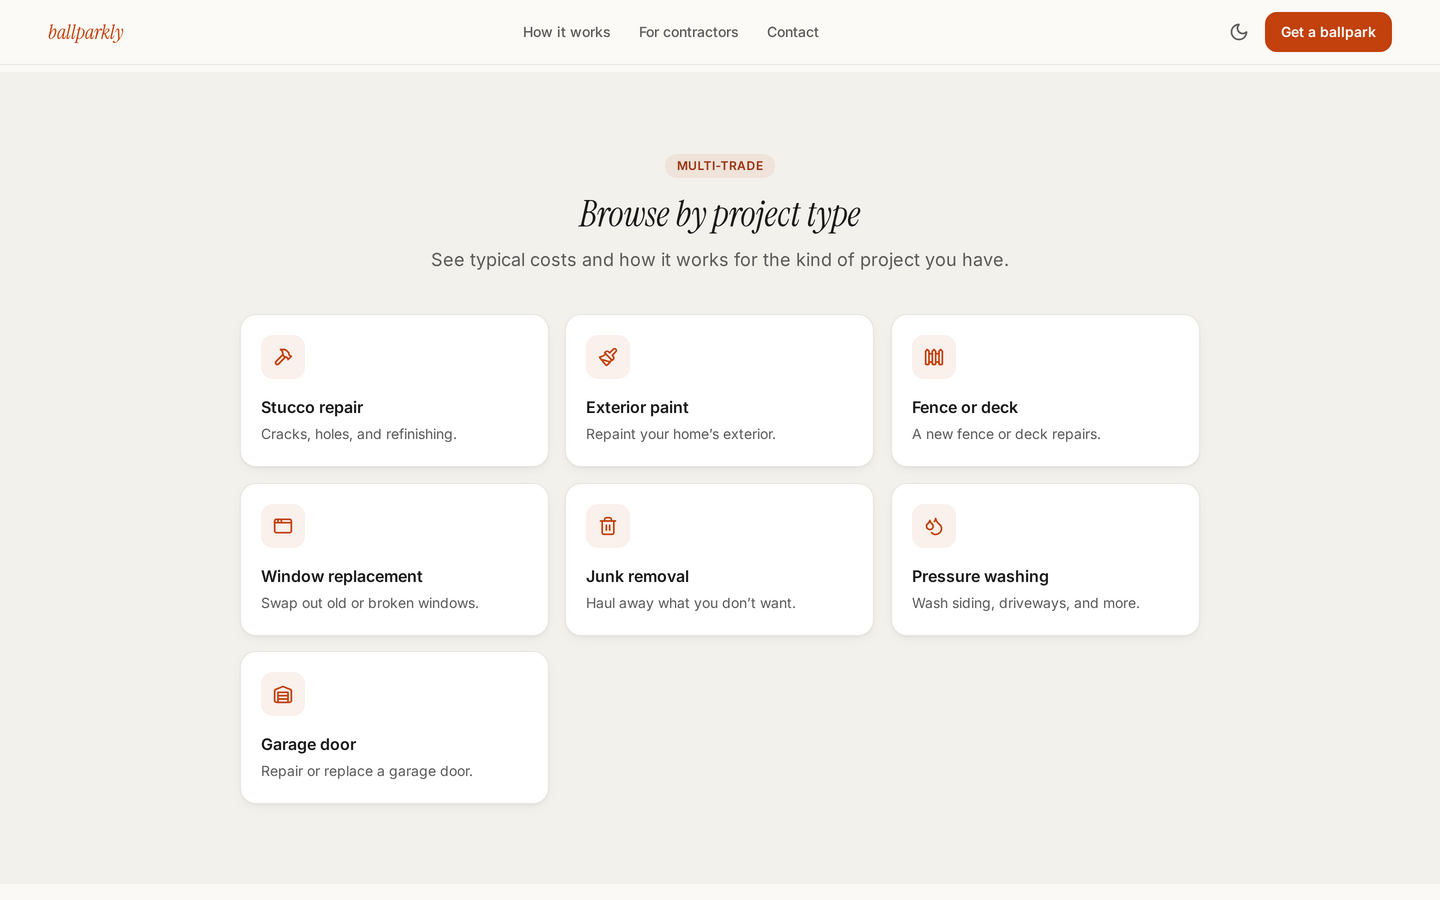Click the trash can icon for Junk removal
This screenshot has height=900, width=1440.
pos(608,526)
